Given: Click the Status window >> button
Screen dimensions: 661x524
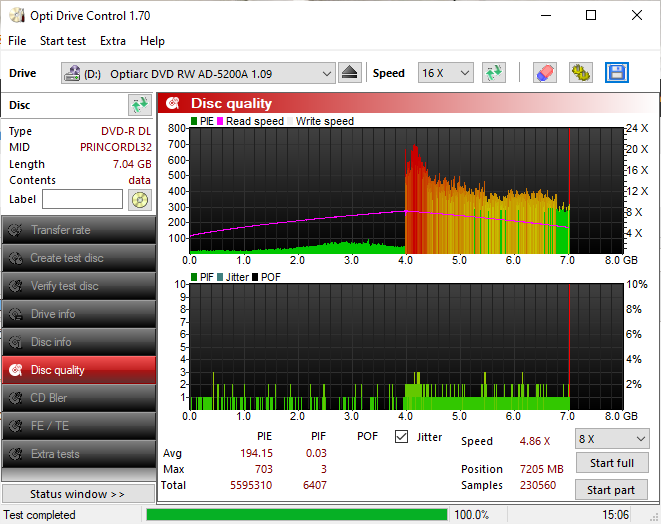Looking at the screenshot, I should (x=78, y=494).
